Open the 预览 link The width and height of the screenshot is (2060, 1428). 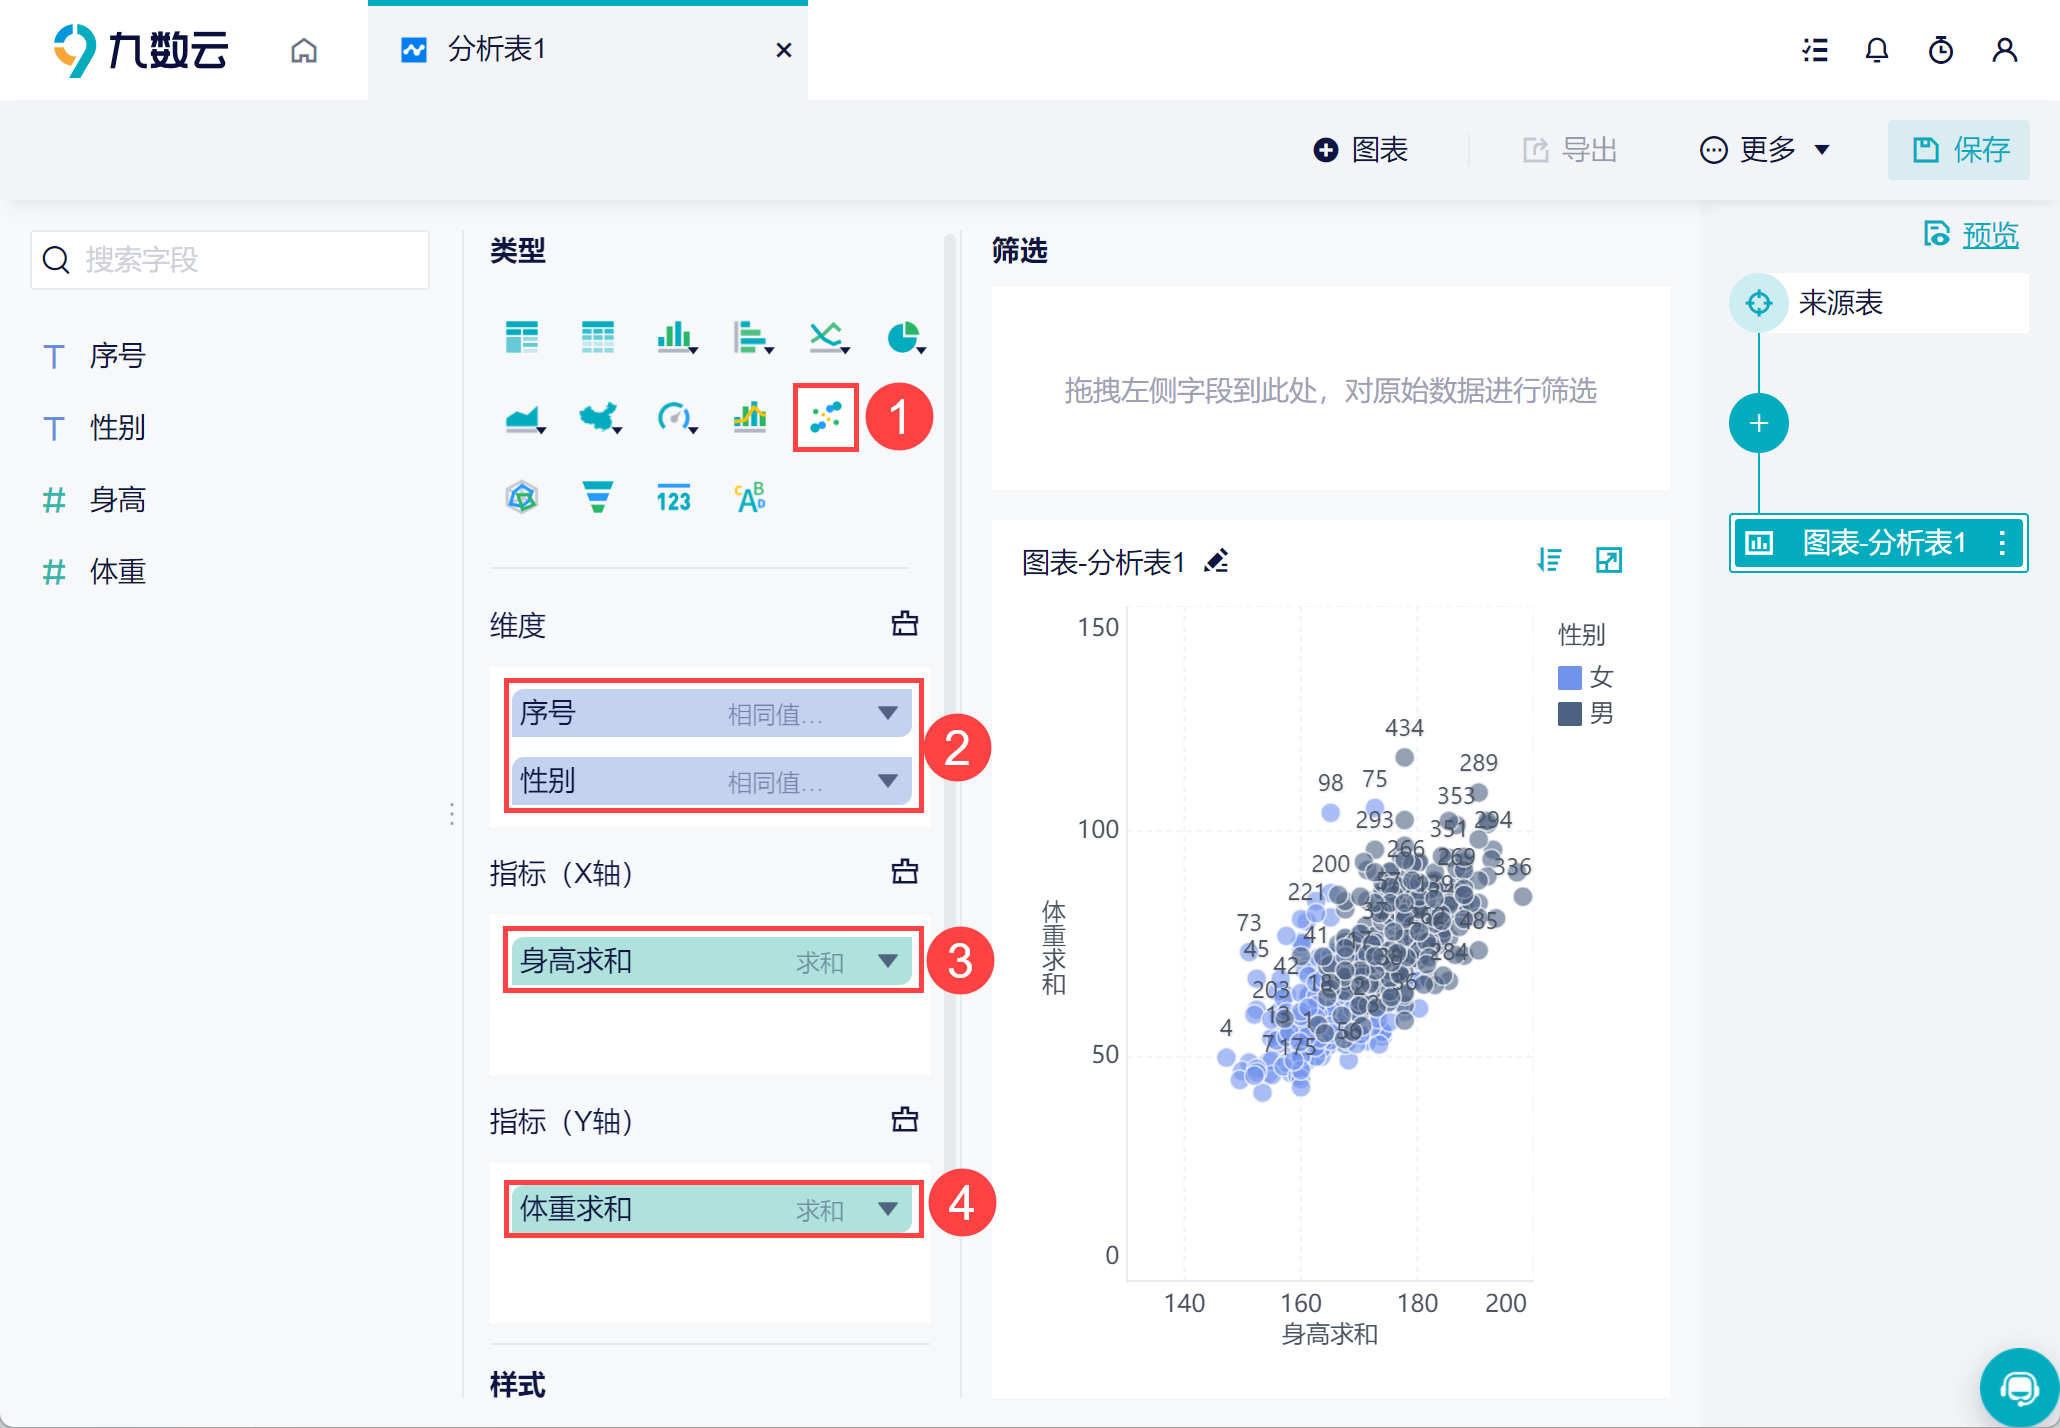pyautogui.click(x=1990, y=235)
